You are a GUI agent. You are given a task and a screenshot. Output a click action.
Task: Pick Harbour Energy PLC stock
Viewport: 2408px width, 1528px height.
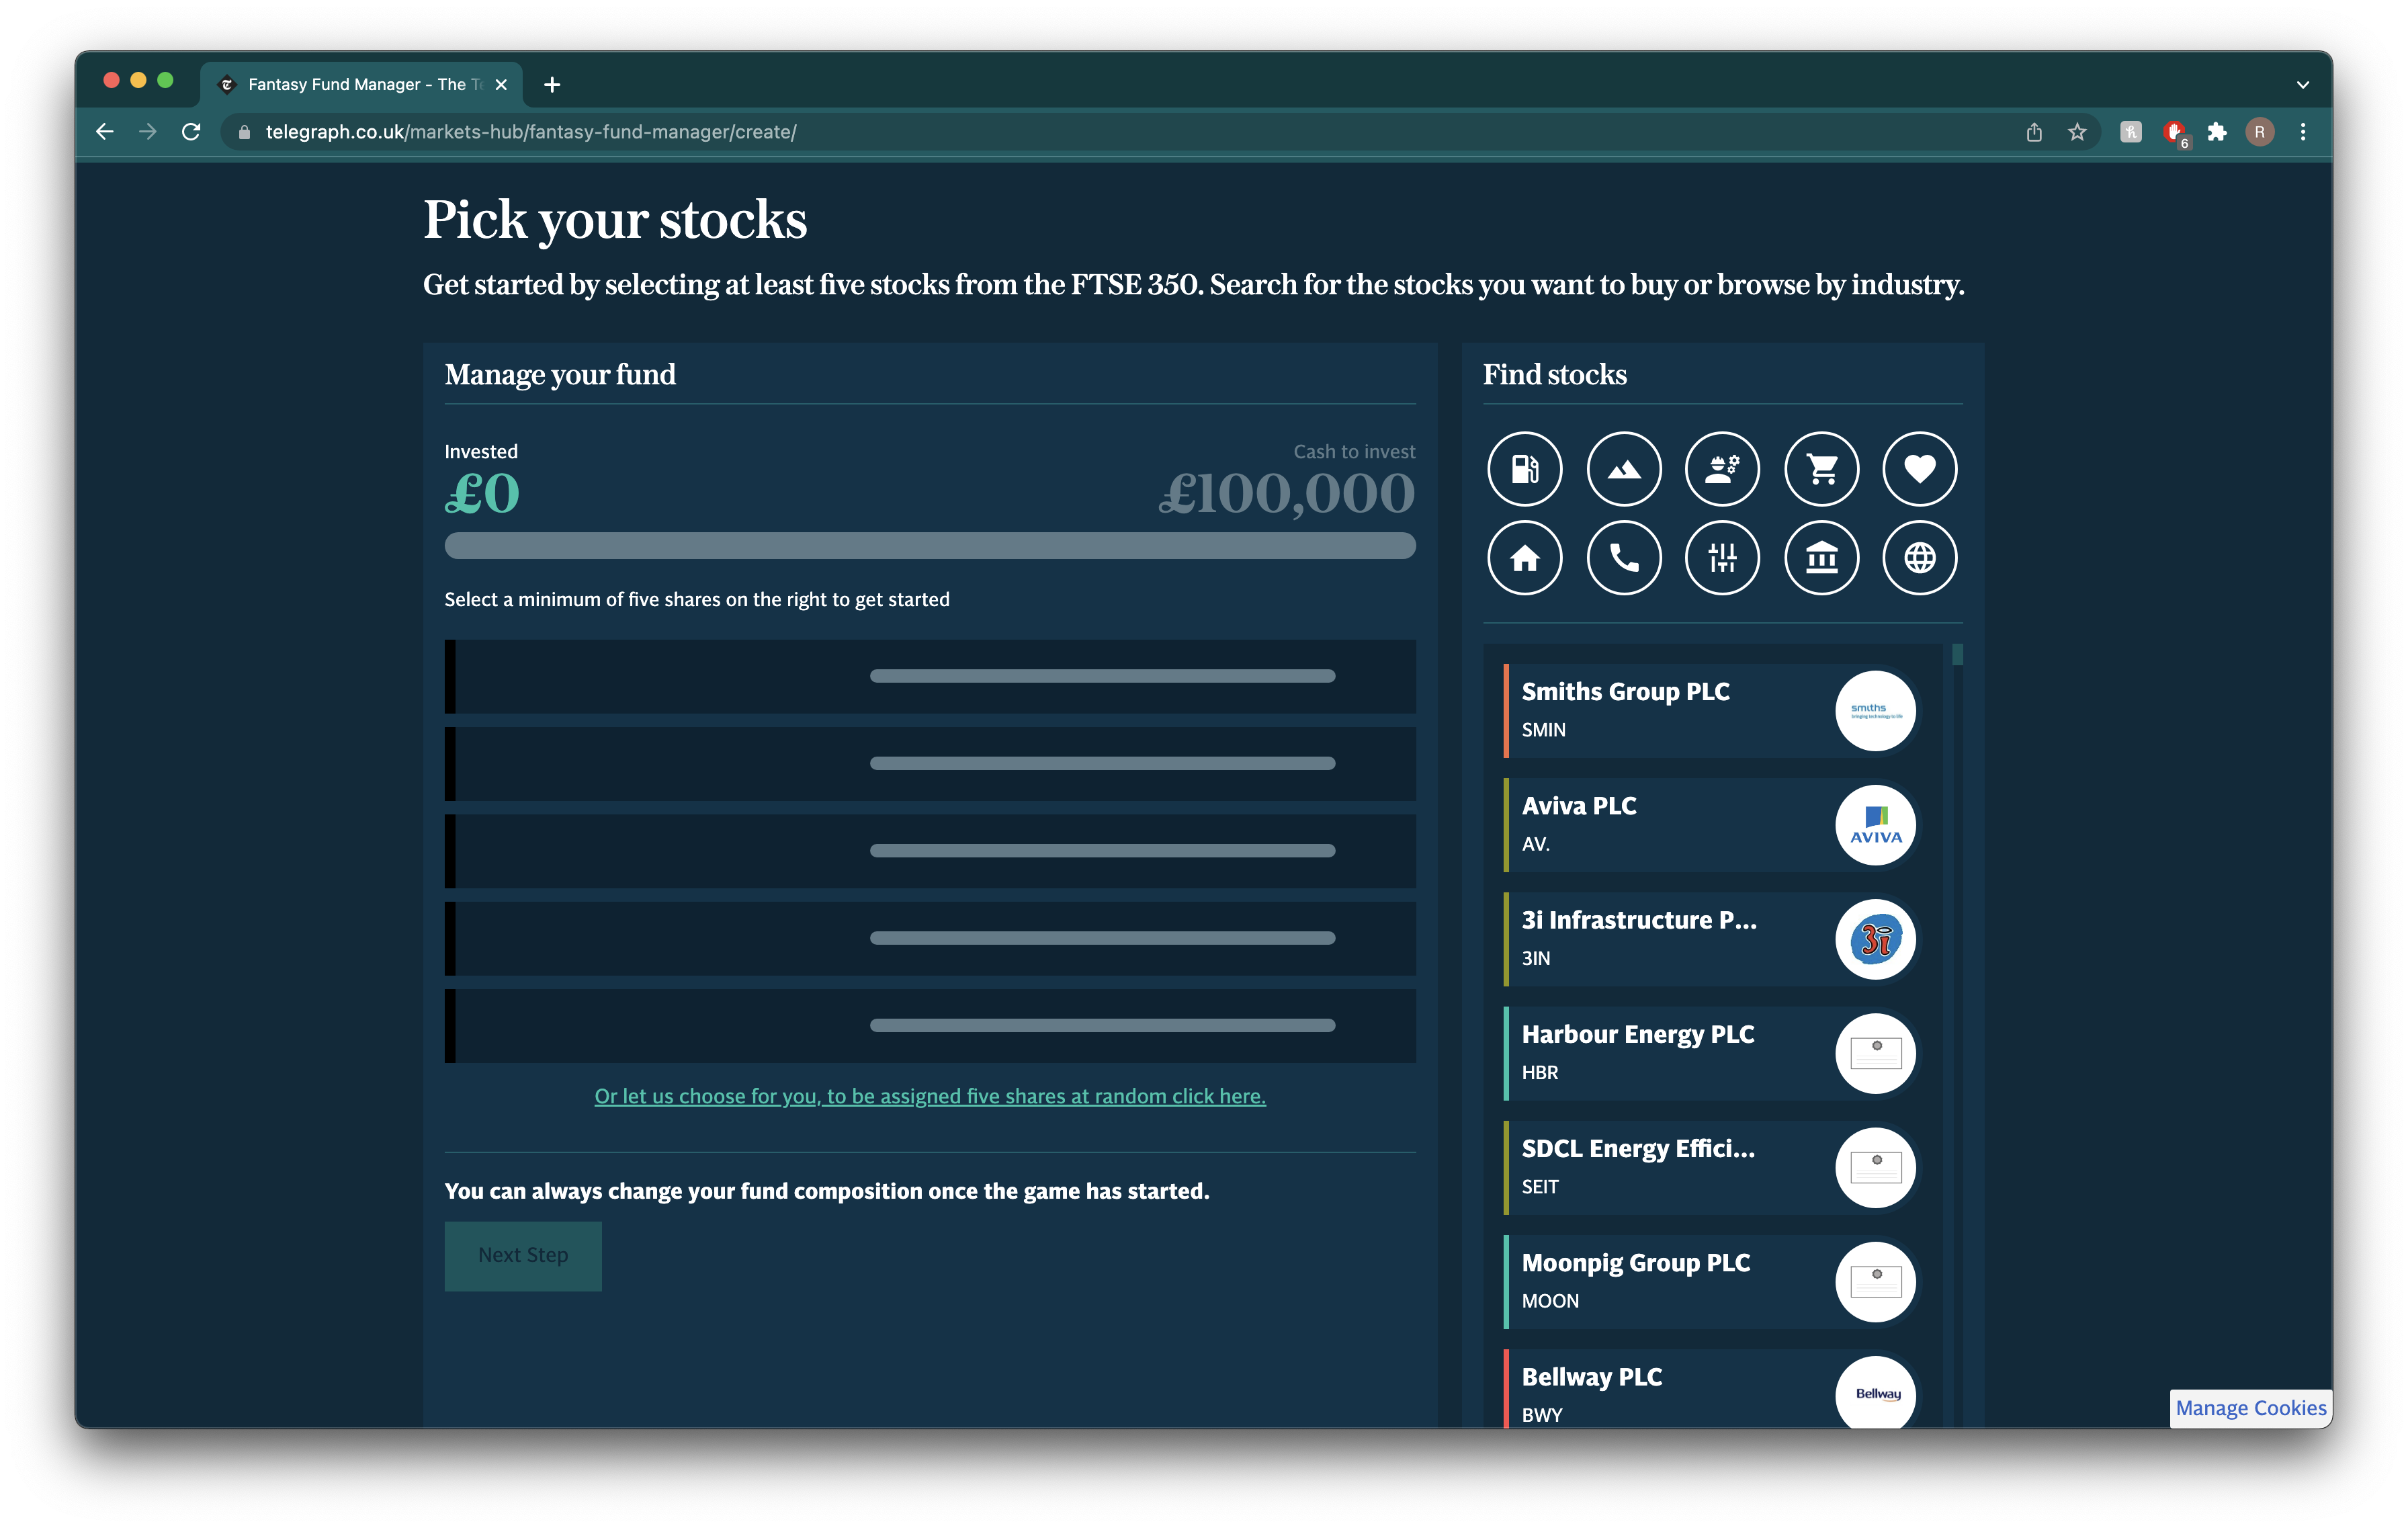click(x=1711, y=1053)
